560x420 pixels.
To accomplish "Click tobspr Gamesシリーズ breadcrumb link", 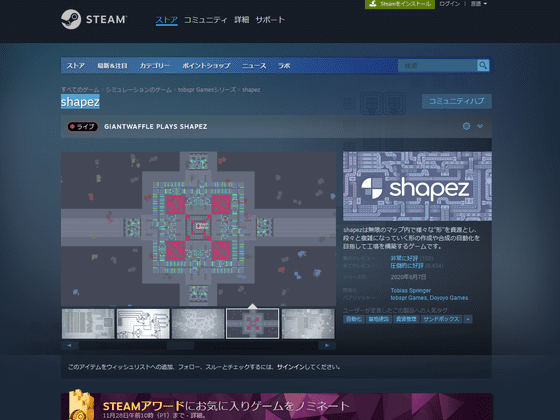I will click(207, 90).
